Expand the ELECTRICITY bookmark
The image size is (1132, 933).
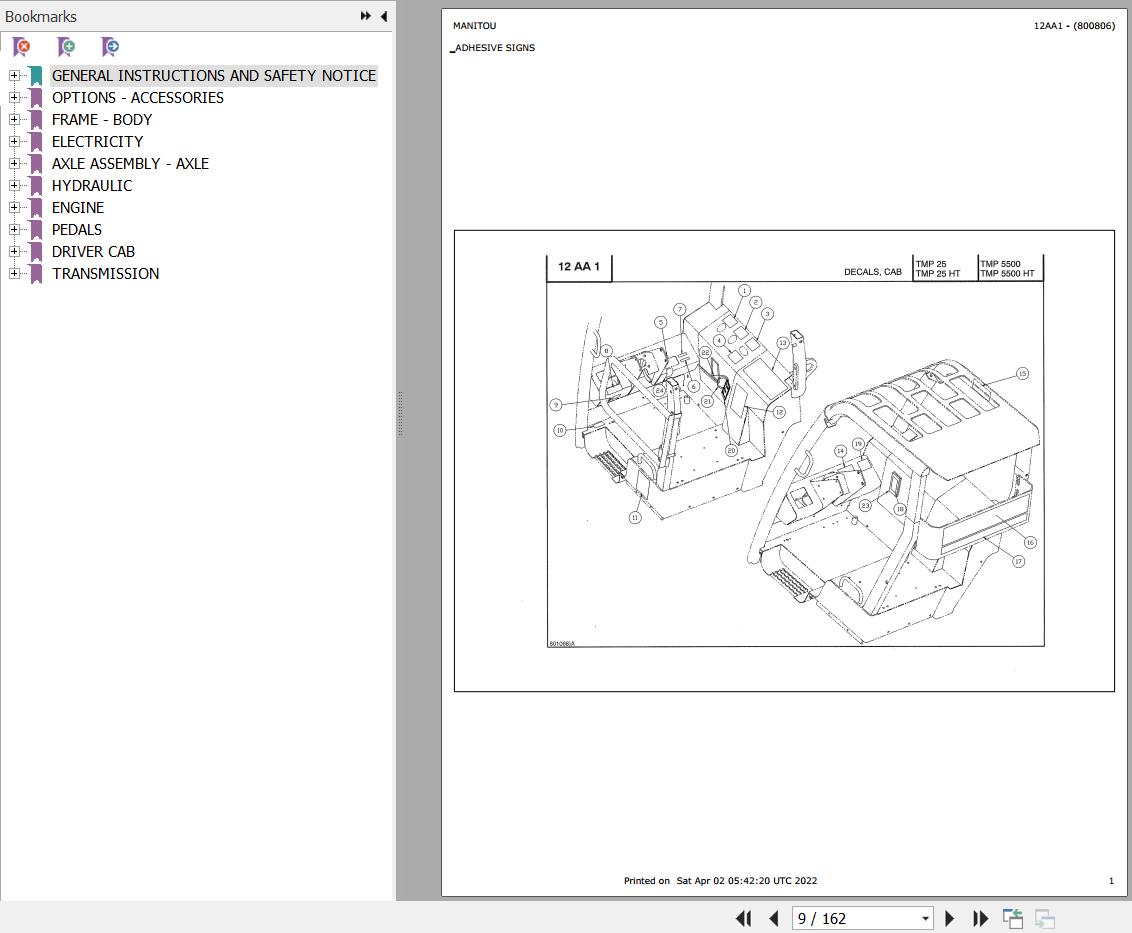[13, 141]
